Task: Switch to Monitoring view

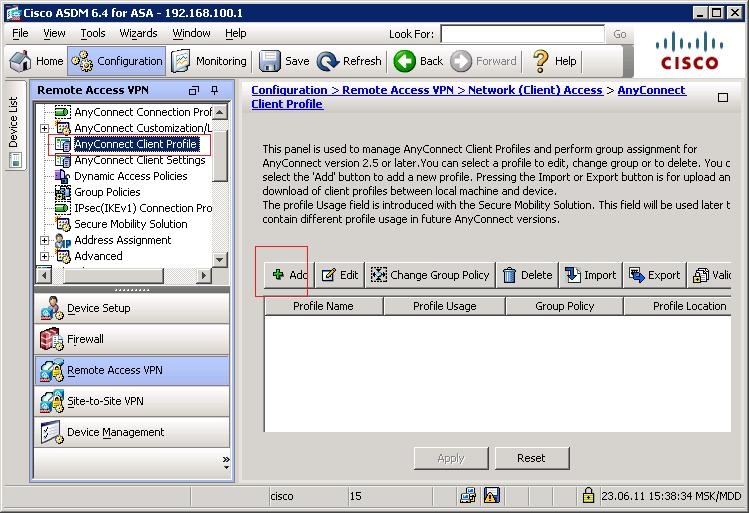Action: 209,61
